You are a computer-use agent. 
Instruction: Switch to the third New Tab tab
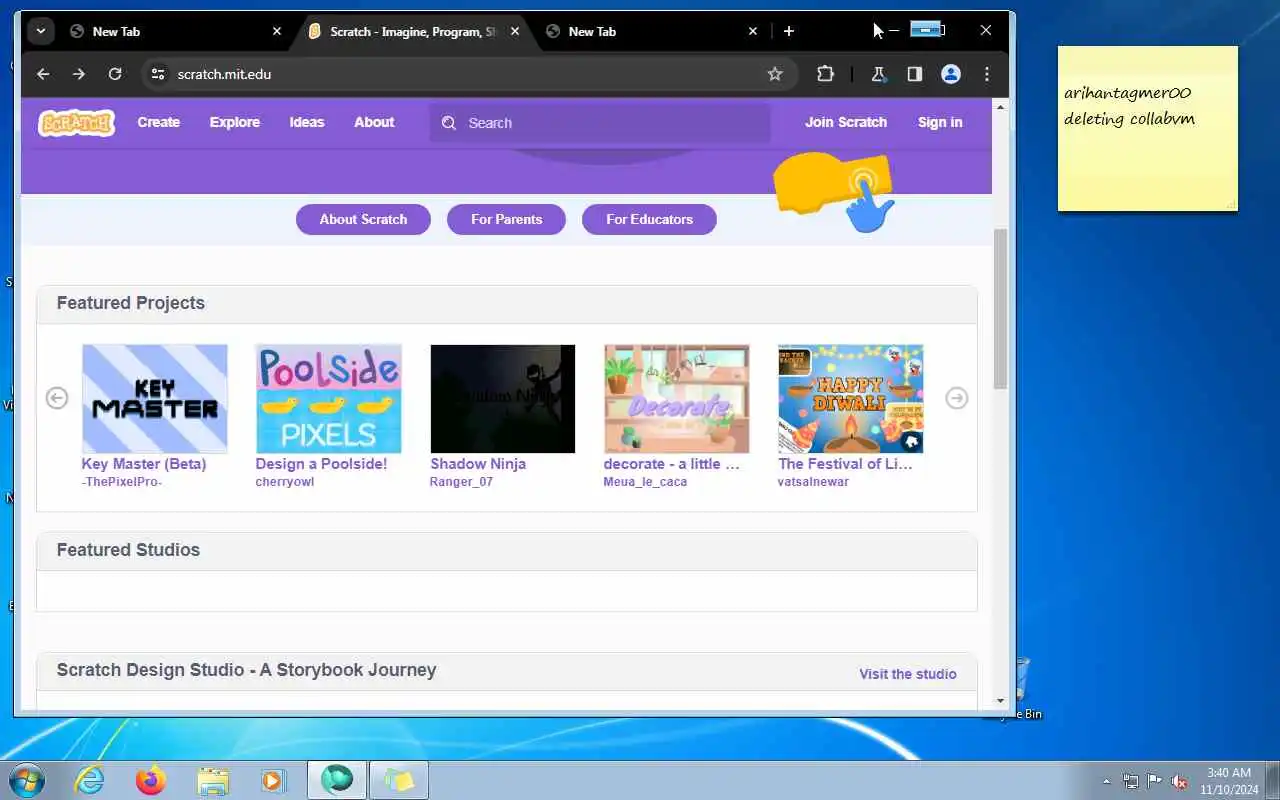click(x=640, y=31)
